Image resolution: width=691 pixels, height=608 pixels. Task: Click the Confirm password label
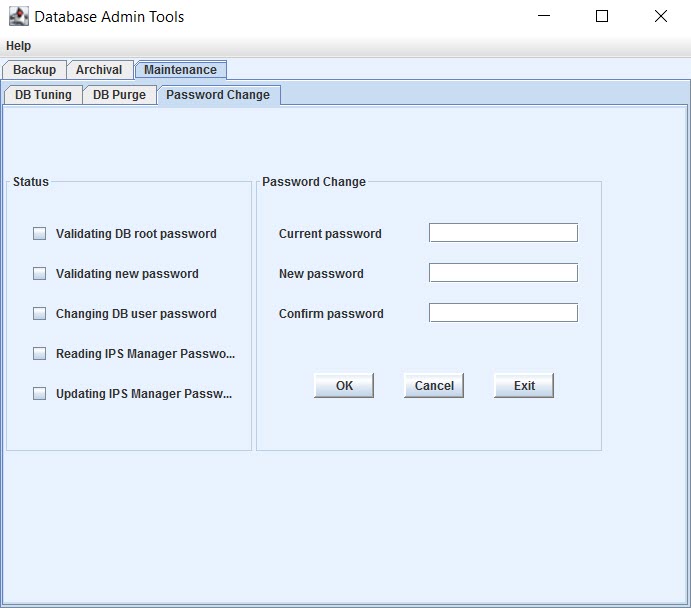coord(331,314)
